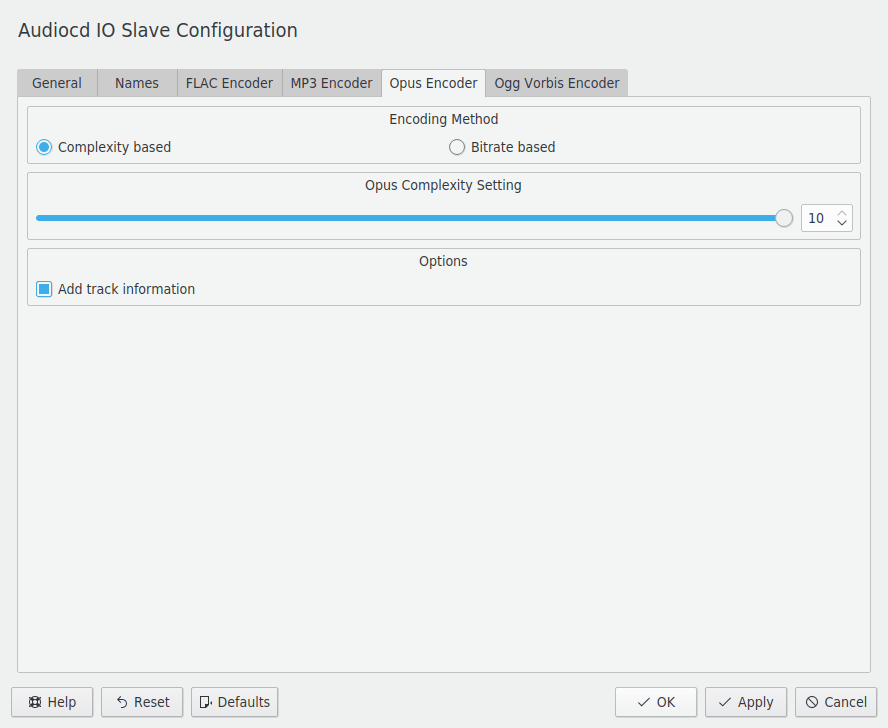Toggle the Add track information checkbox

[x=42, y=288]
